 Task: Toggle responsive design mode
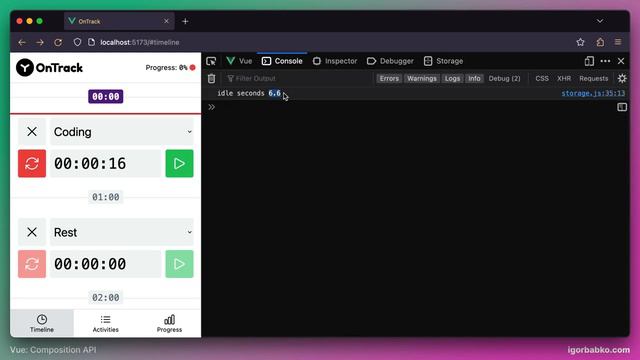click(589, 61)
